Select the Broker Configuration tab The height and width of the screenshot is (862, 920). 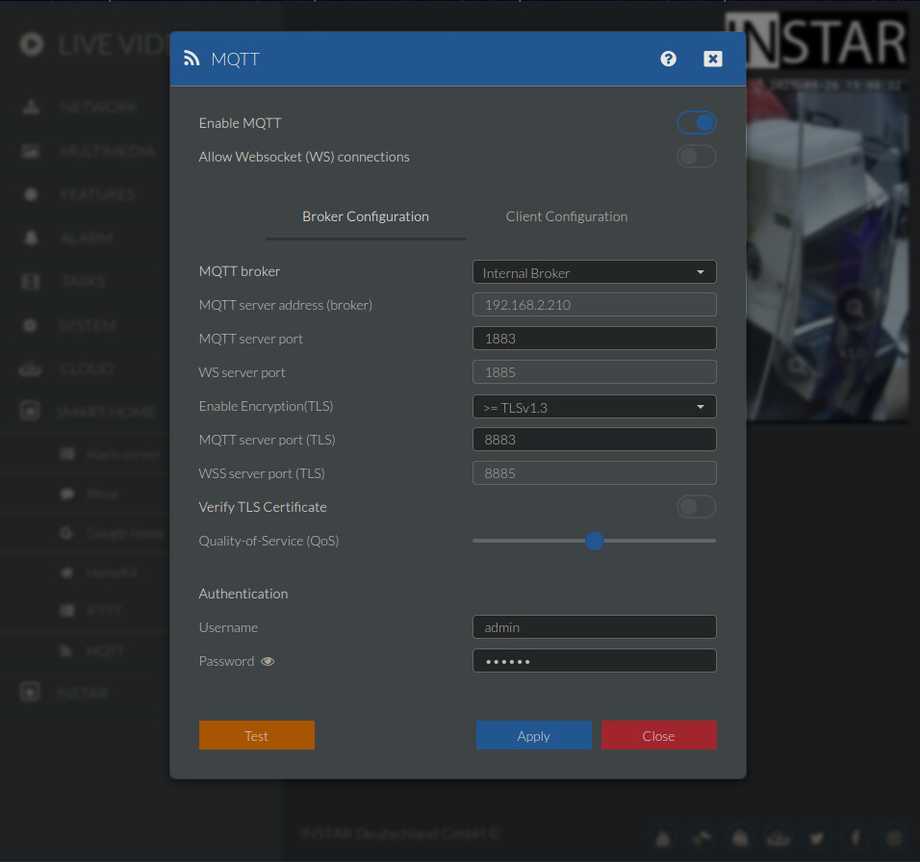pos(365,216)
